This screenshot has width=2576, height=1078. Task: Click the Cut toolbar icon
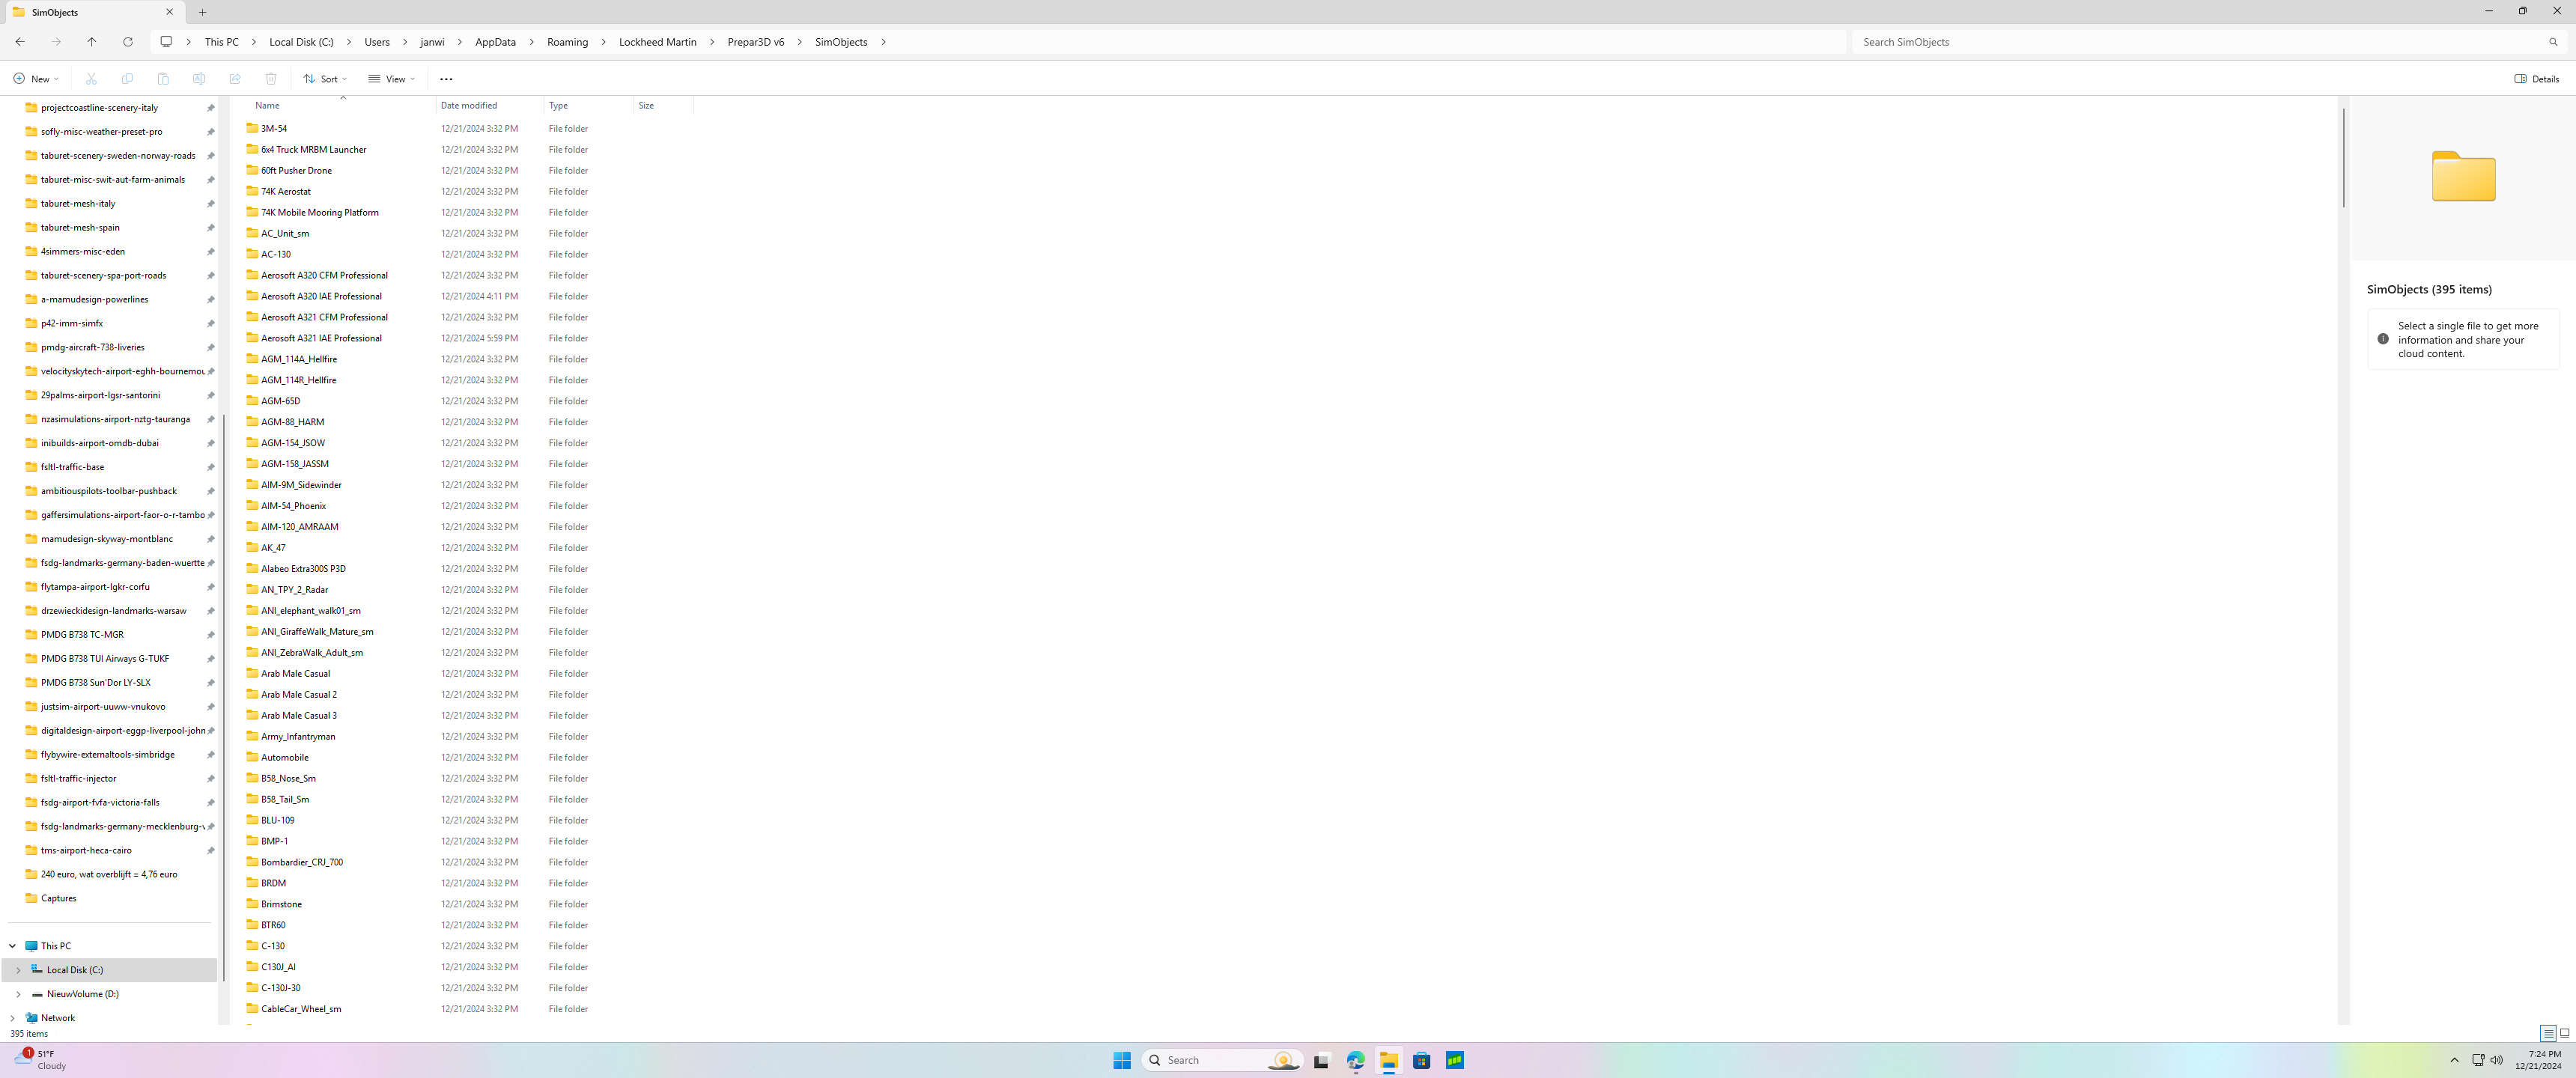pos(91,79)
